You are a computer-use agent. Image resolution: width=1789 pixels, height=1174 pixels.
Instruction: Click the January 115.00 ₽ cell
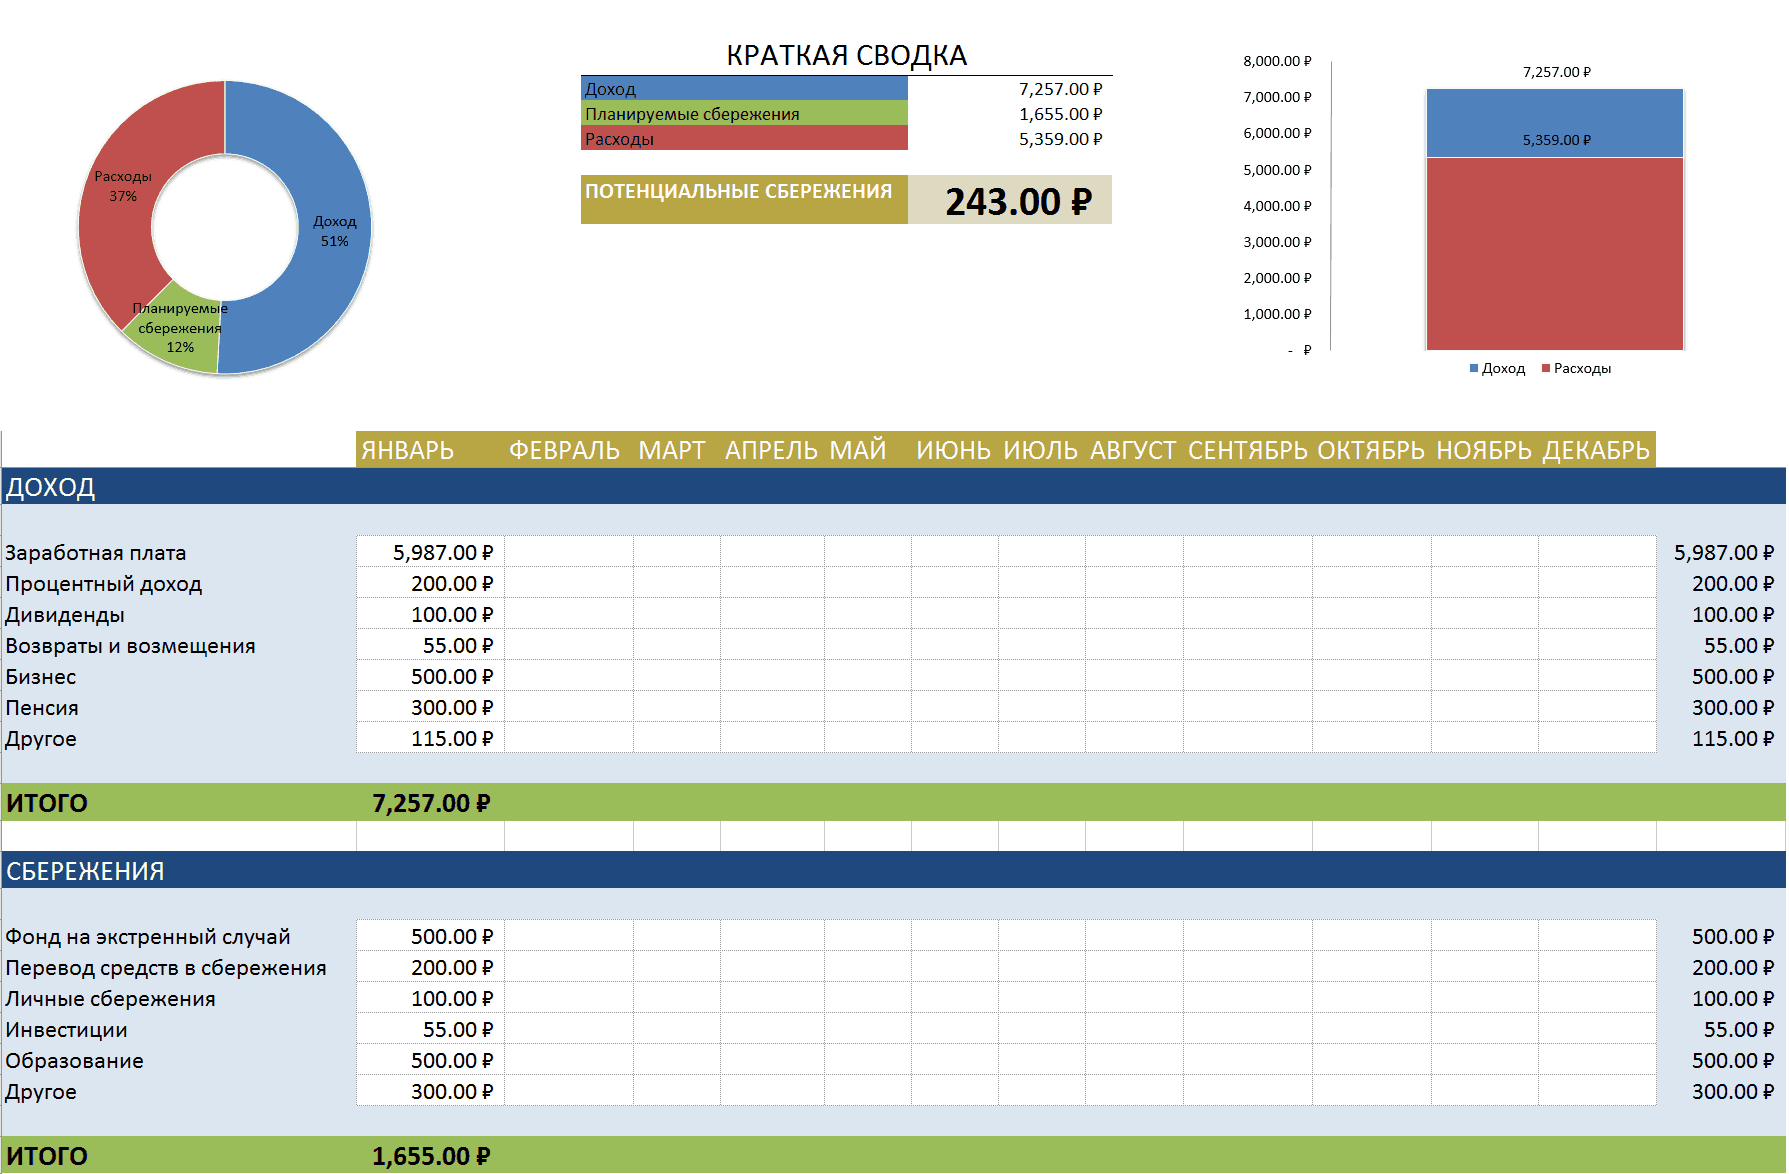(x=430, y=738)
